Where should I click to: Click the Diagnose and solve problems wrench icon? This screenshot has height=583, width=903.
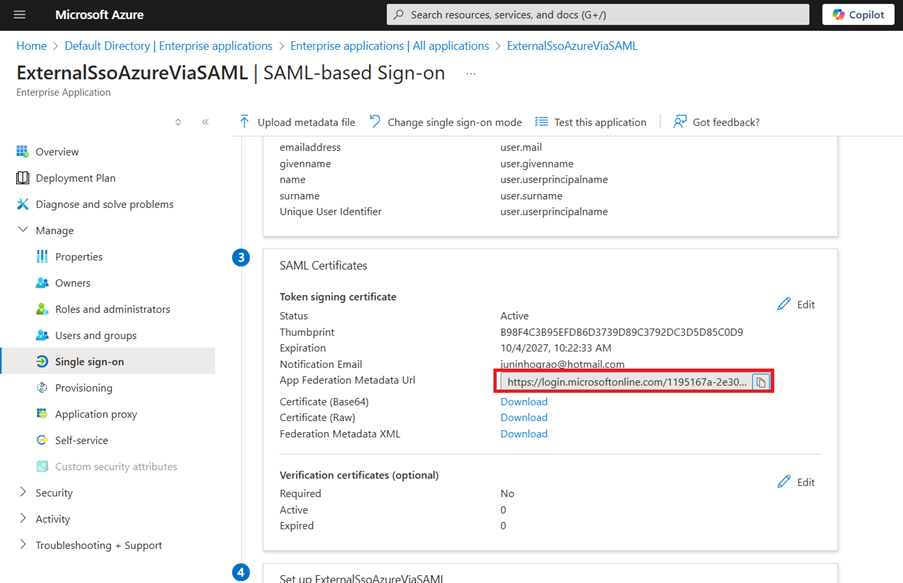22,204
